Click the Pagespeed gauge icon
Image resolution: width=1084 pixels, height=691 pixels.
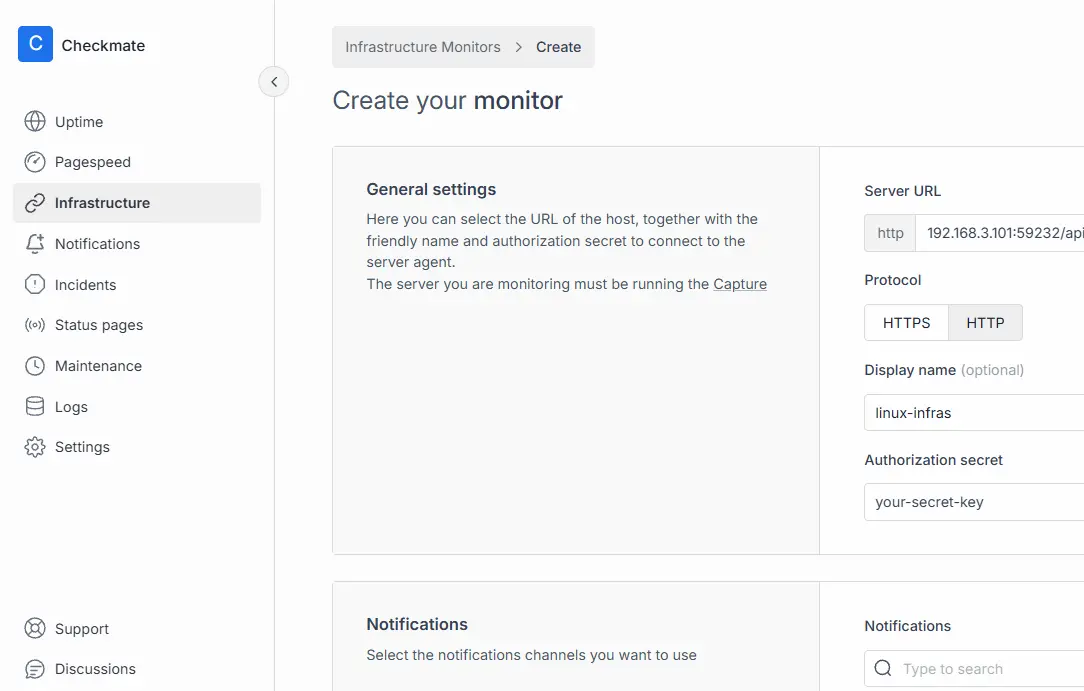[x=35, y=162]
